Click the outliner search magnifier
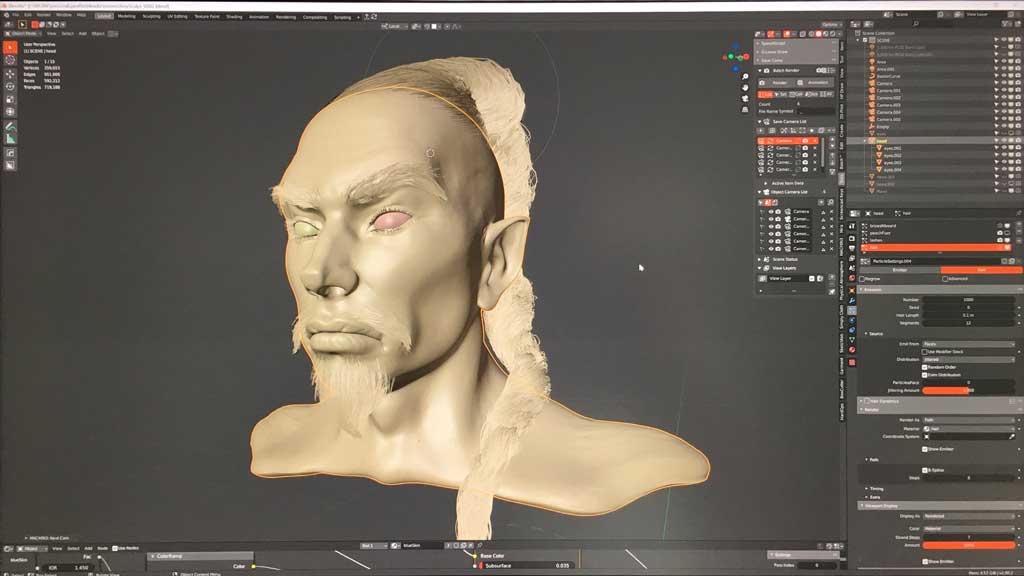This screenshot has width=1024, height=576. click(x=916, y=24)
